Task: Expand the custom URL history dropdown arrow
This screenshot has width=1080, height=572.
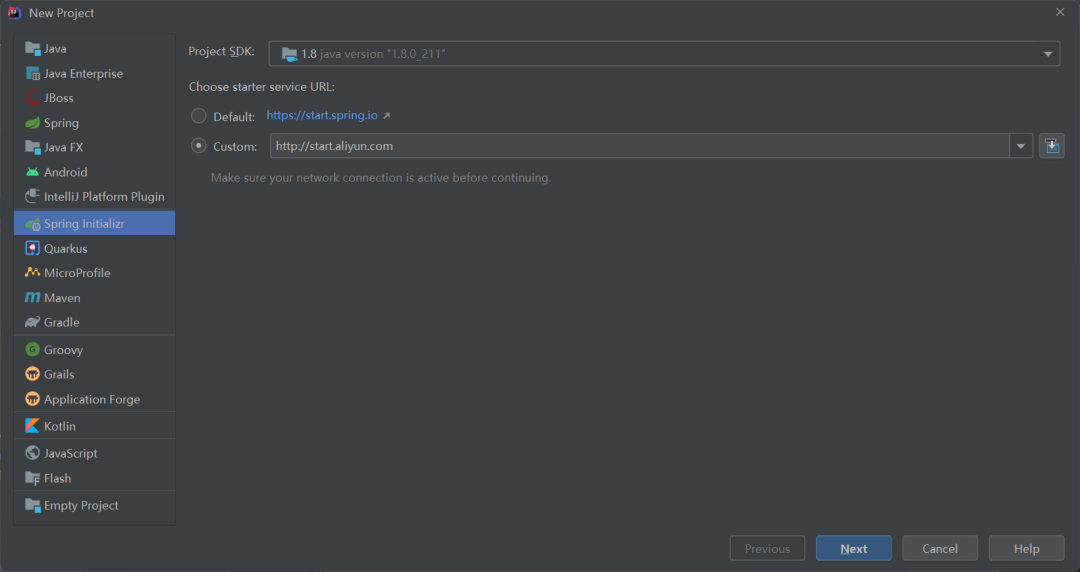Action: coord(1021,146)
